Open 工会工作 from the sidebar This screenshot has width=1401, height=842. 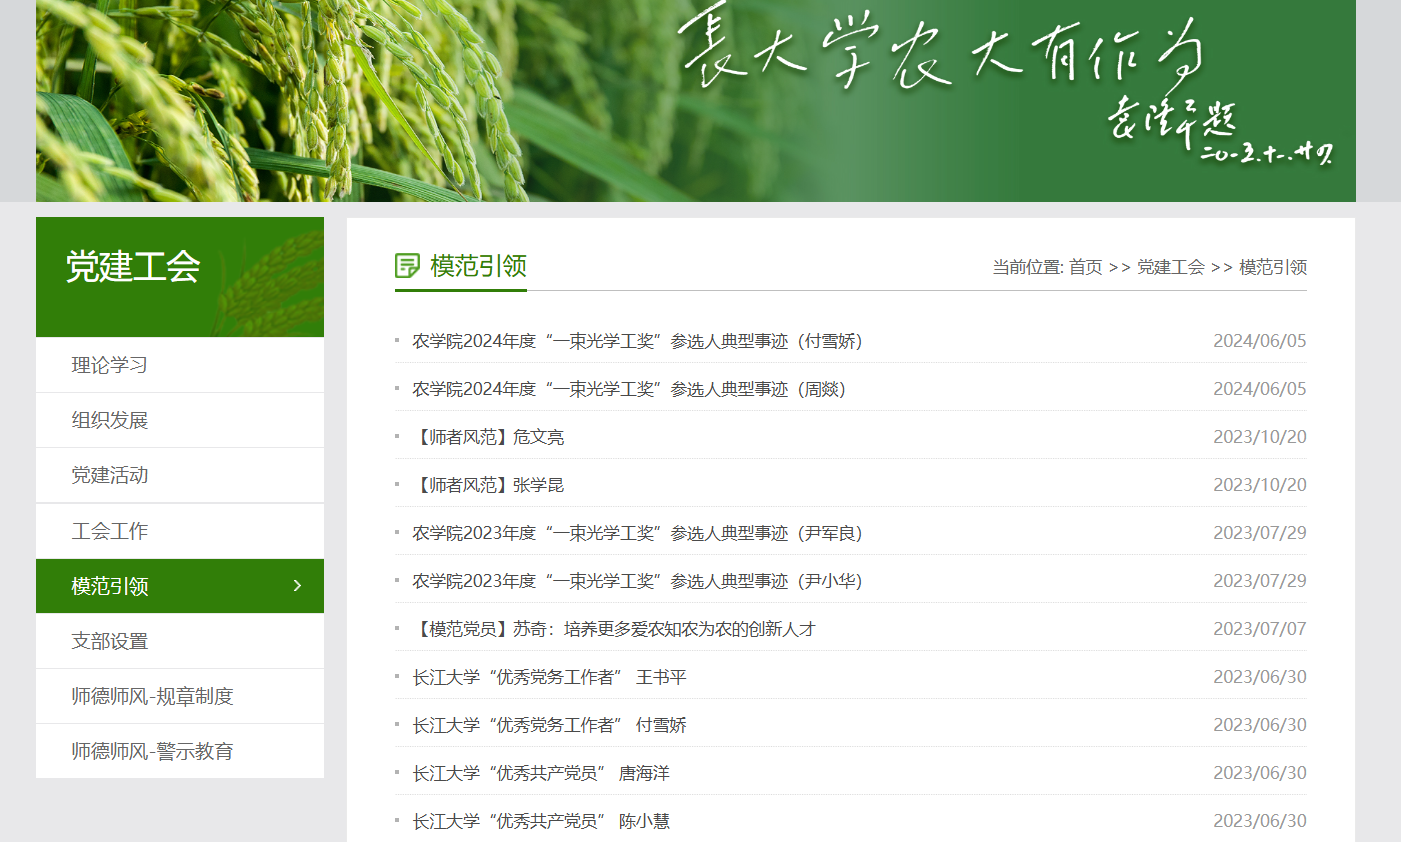[x=110, y=531]
